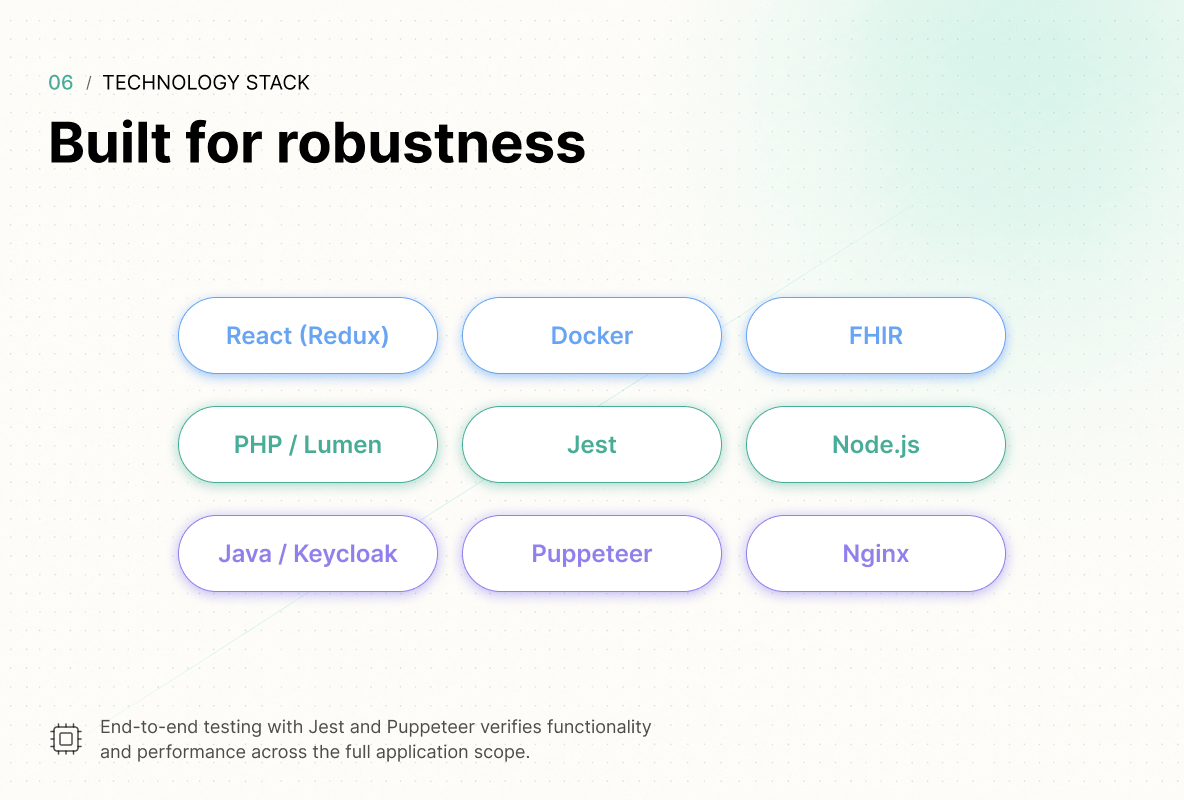Click the Puppeteer pill button

tap(592, 554)
